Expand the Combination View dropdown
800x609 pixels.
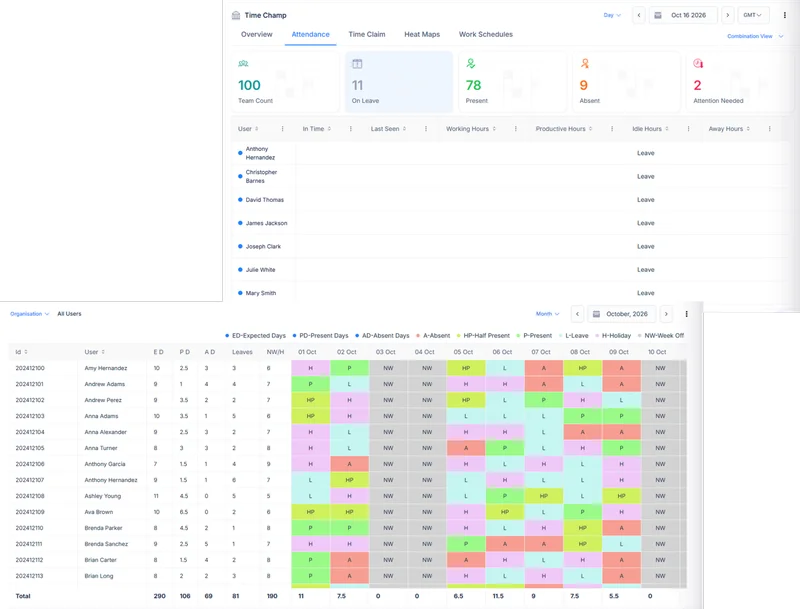click(755, 36)
